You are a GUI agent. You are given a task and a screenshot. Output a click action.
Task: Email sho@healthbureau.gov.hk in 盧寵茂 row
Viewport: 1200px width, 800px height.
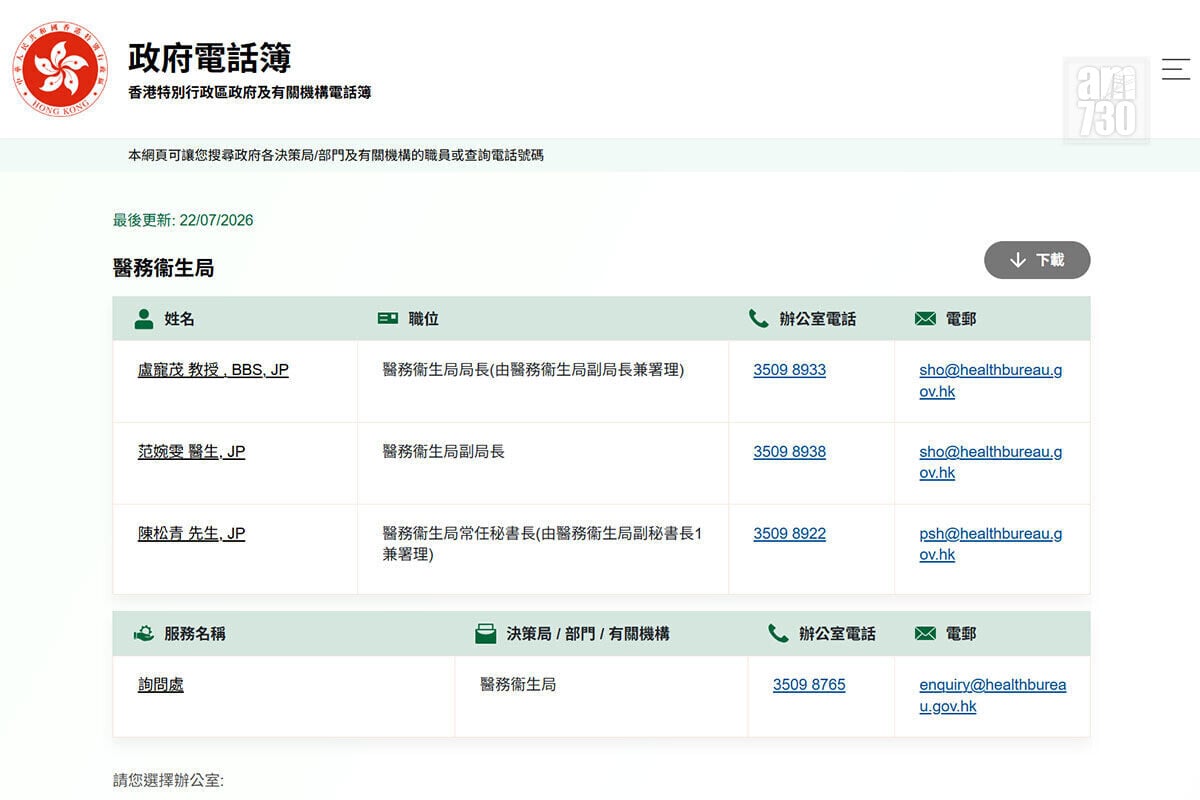(991, 381)
